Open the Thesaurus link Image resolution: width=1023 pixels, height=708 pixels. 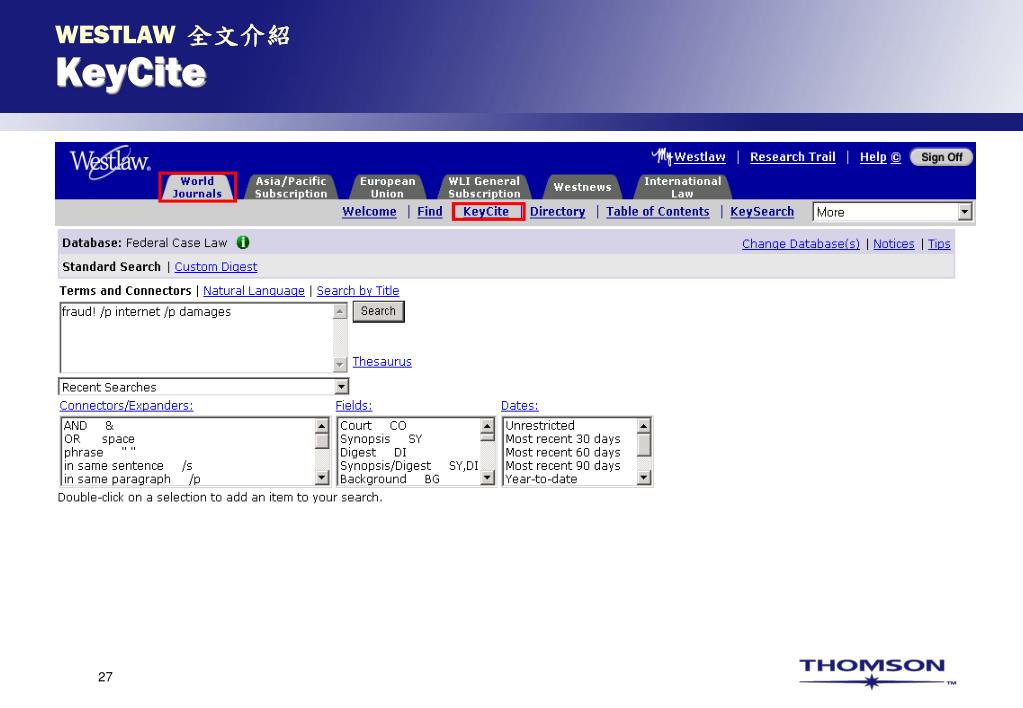click(x=382, y=362)
